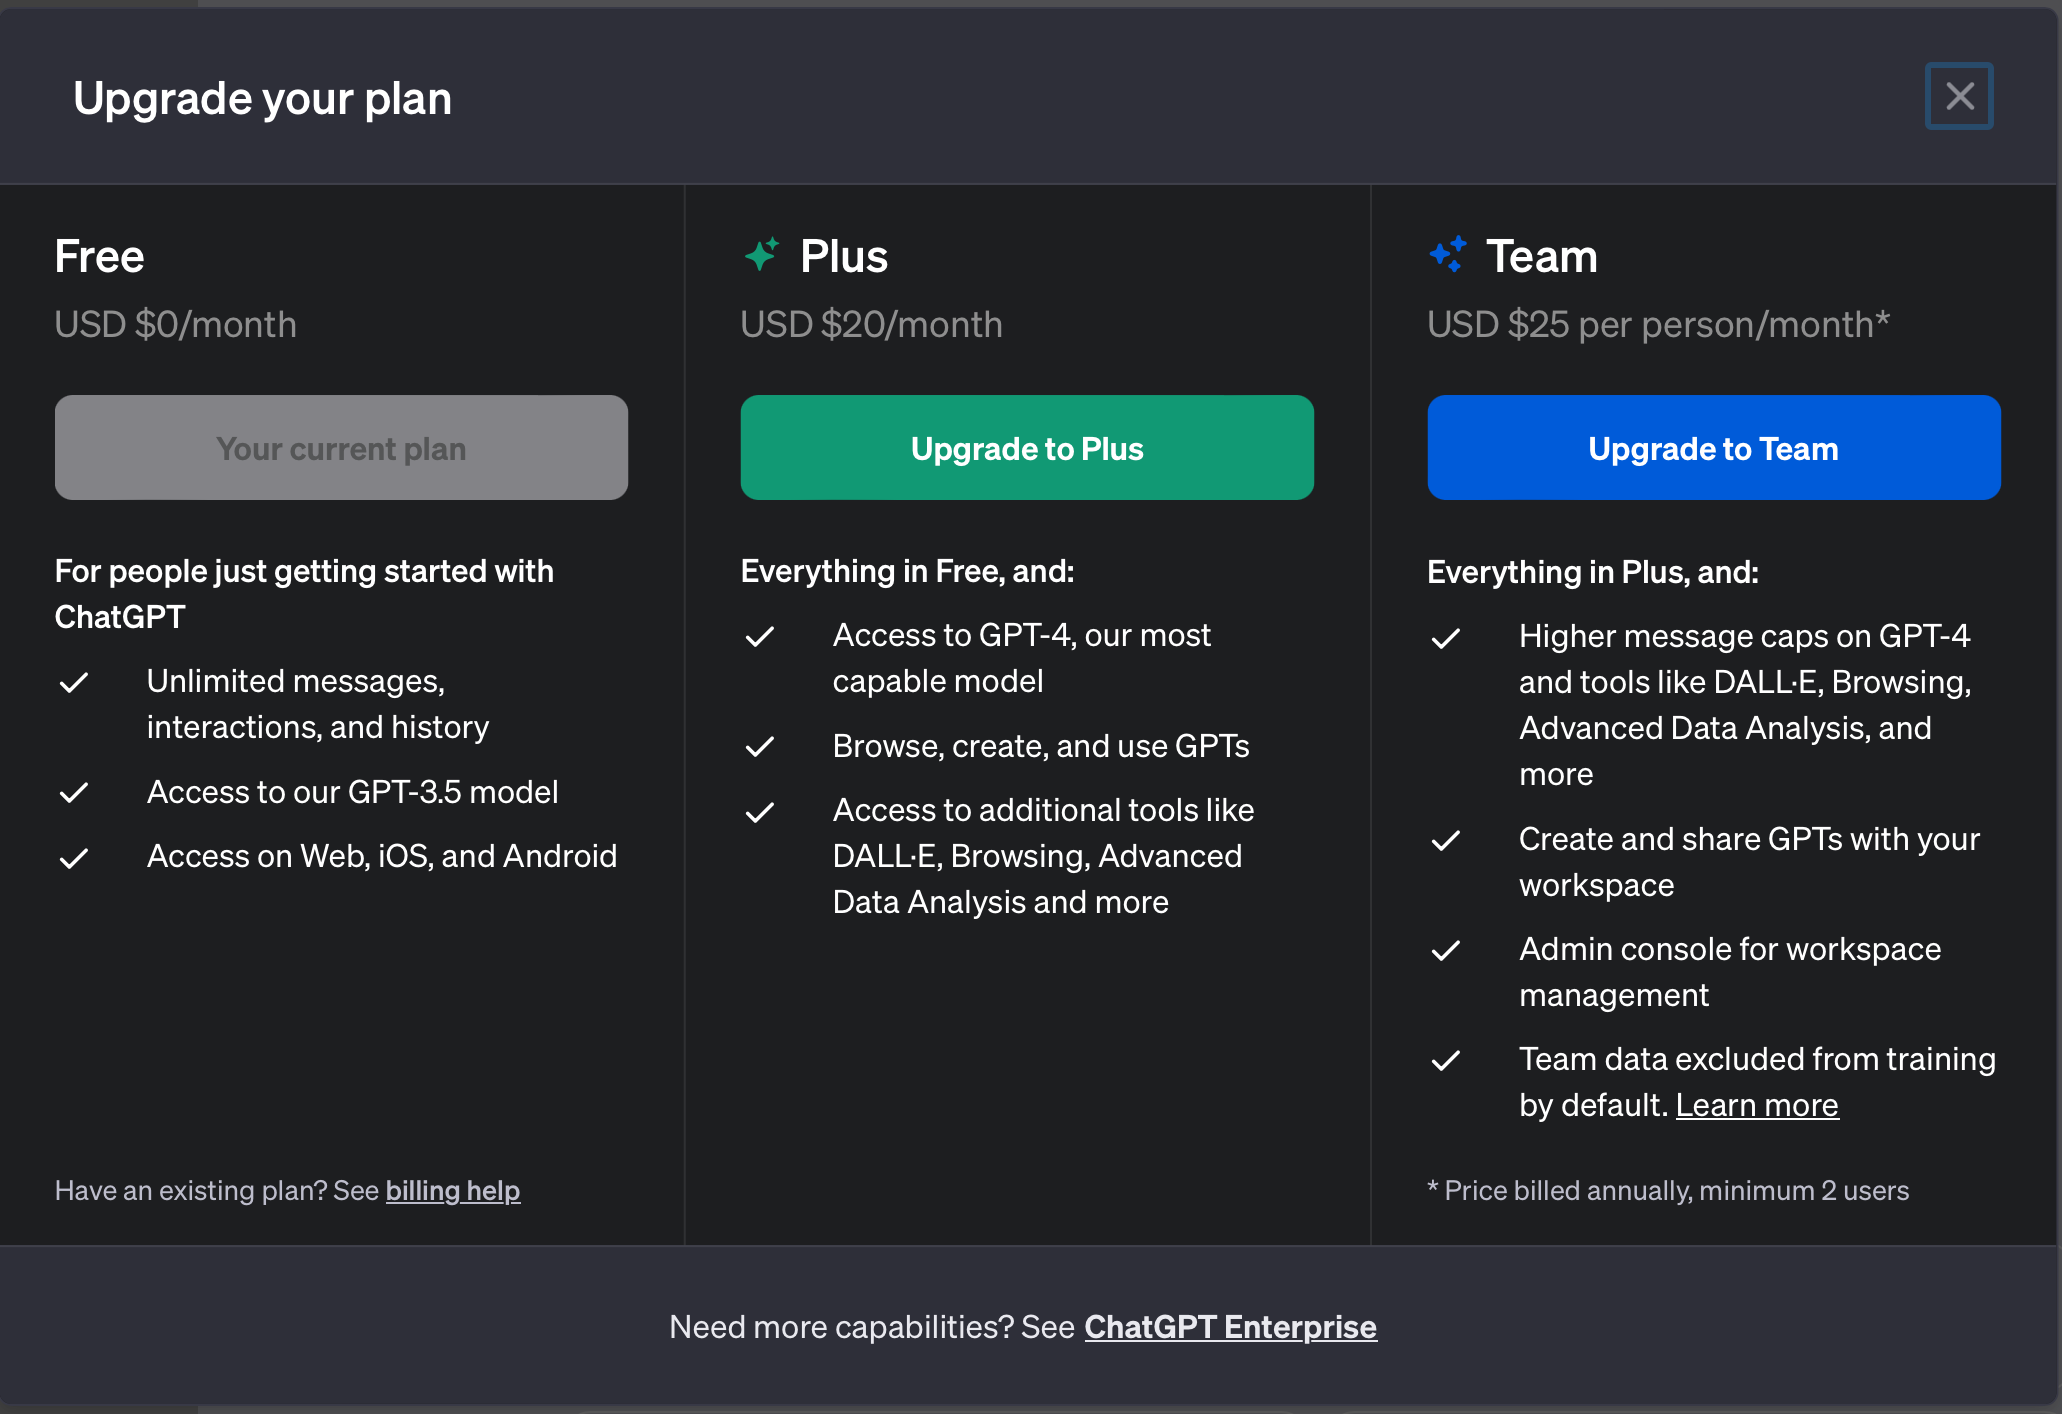The width and height of the screenshot is (2062, 1414).
Task: Open the ChatGPT Enterprise link
Action: point(1230,1327)
